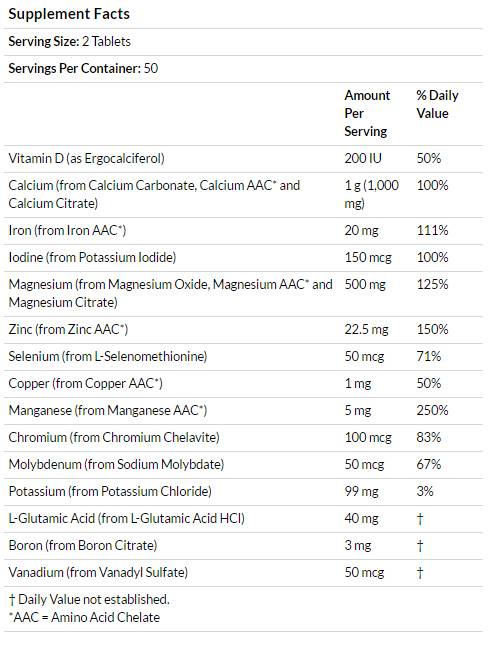This screenshot has width=489, height=651.
Task: Click Molybdenum 50 mcg amount
Action: tap(364, 464)
